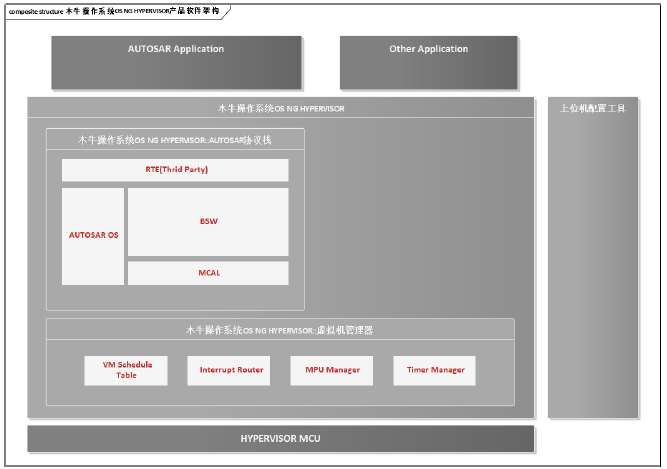Image resolution: width=667 pixels, height=469 pixels.
Task: Click the 木牛操作系统OS NG HYPERVISOR header title
Action: [281, 108]
